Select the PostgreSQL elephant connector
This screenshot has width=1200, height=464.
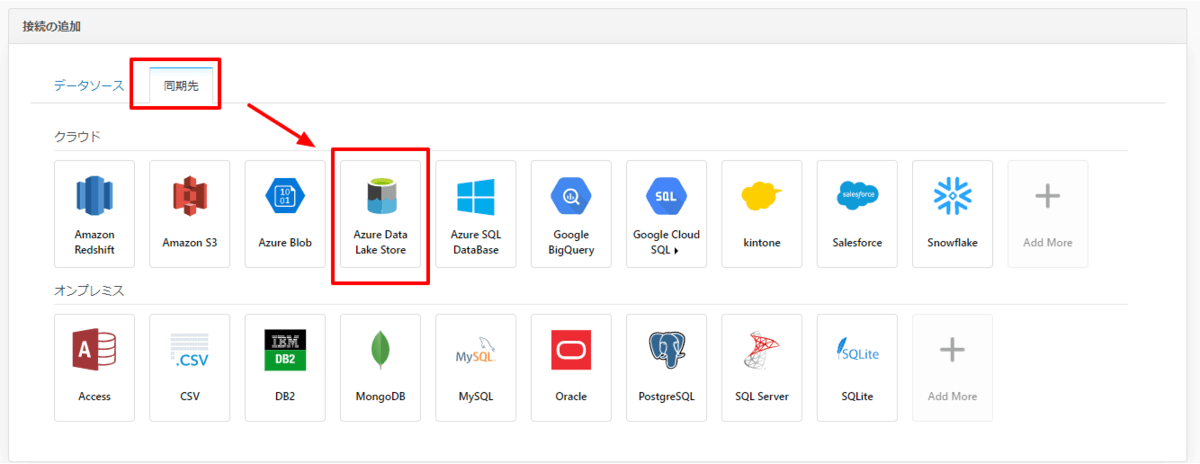666,368
